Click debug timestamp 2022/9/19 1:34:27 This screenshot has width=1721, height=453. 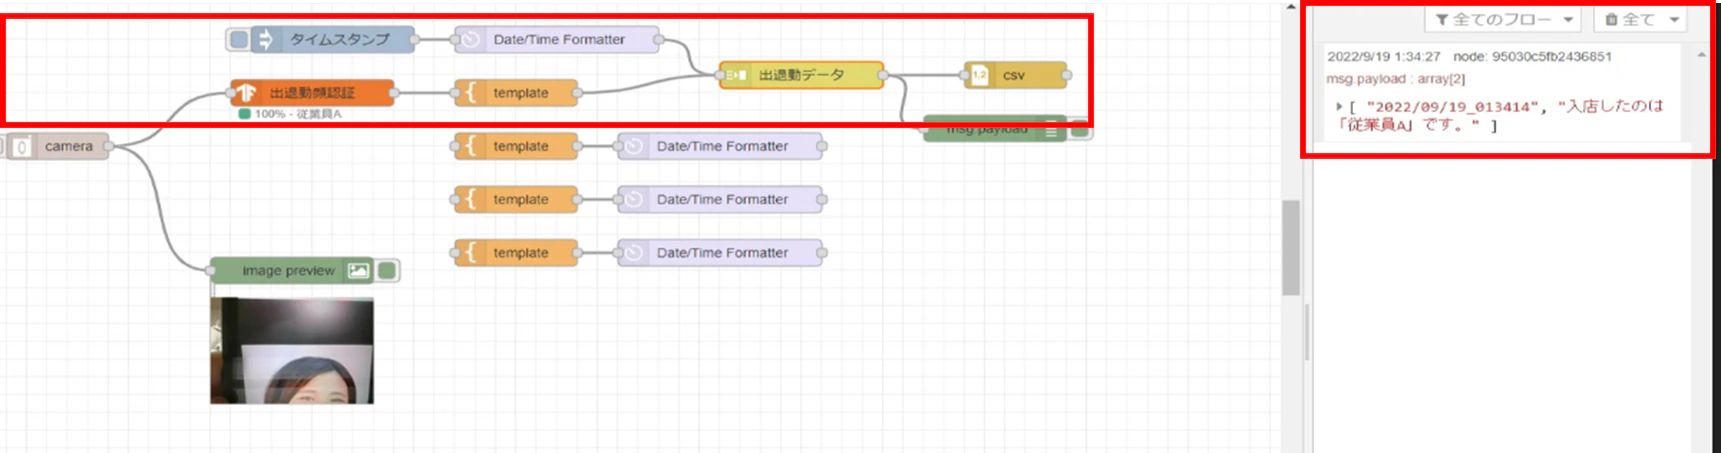pos(1383,57)
